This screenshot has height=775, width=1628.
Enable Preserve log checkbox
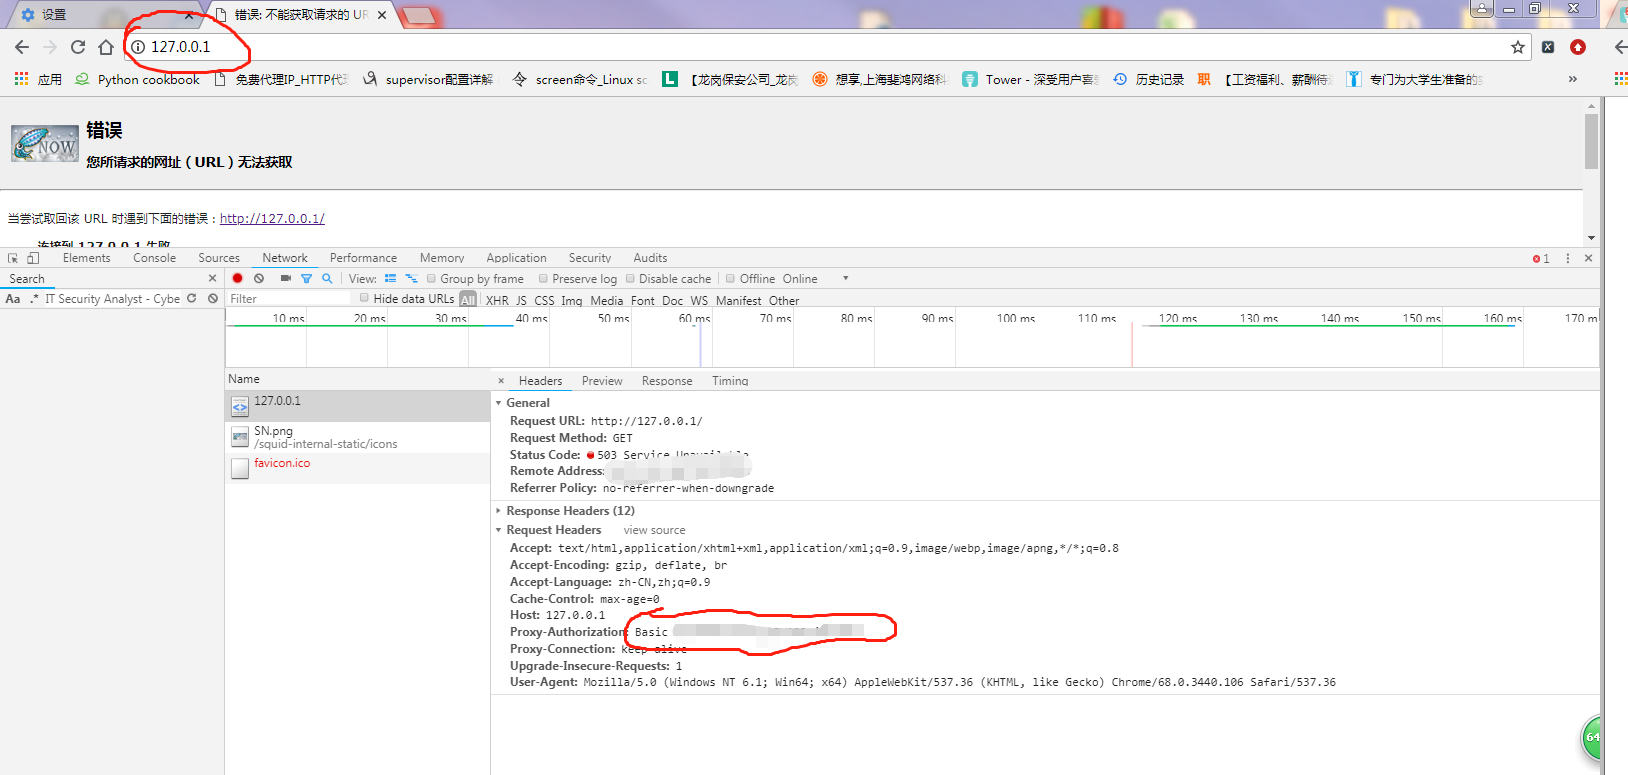click(x=543, y=279)
